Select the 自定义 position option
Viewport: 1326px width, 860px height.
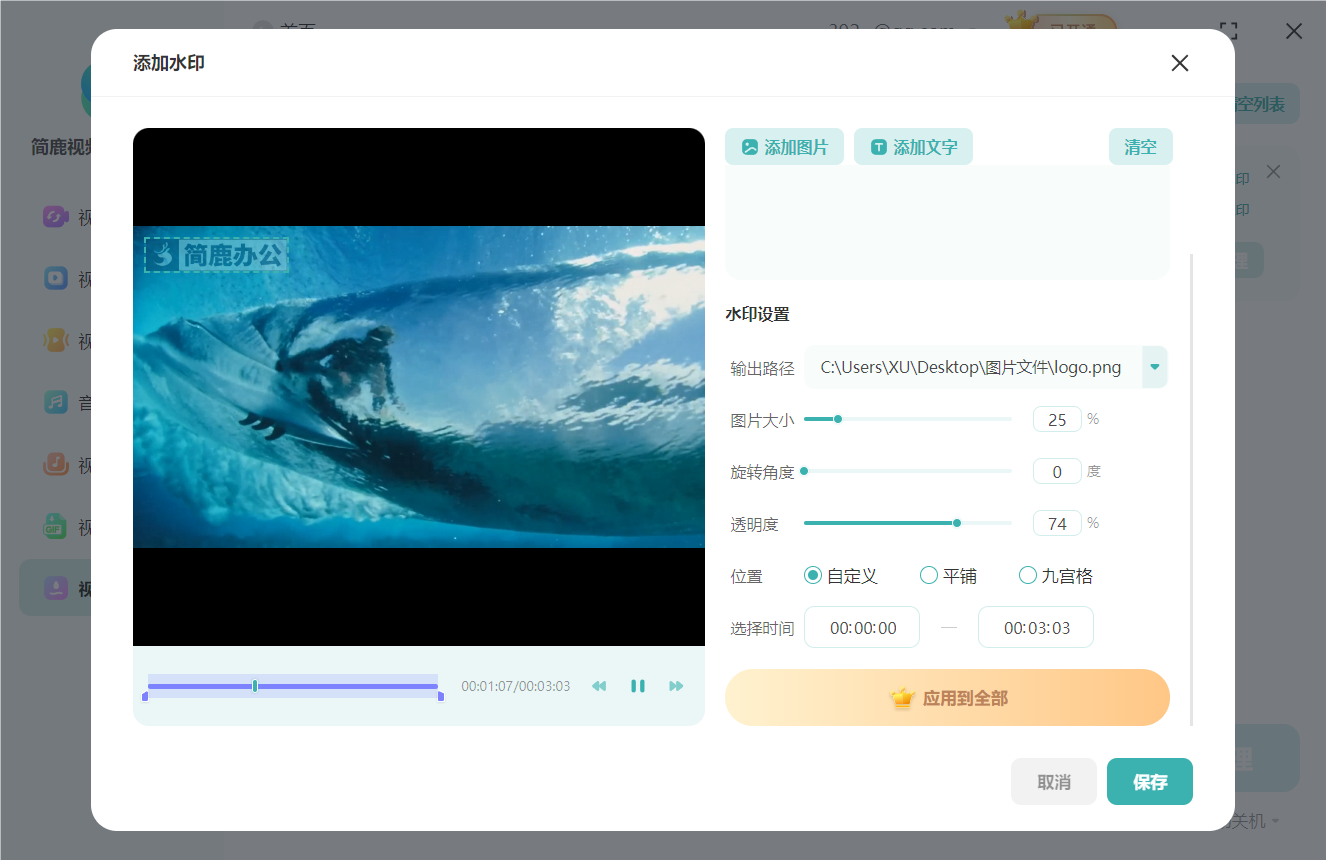pos(813,576)
